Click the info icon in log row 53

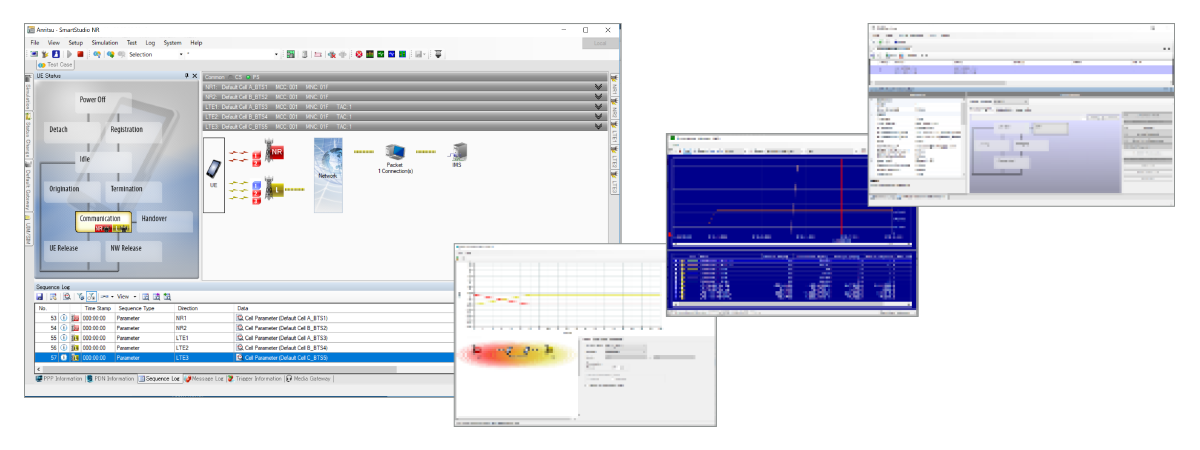(64, 318)
